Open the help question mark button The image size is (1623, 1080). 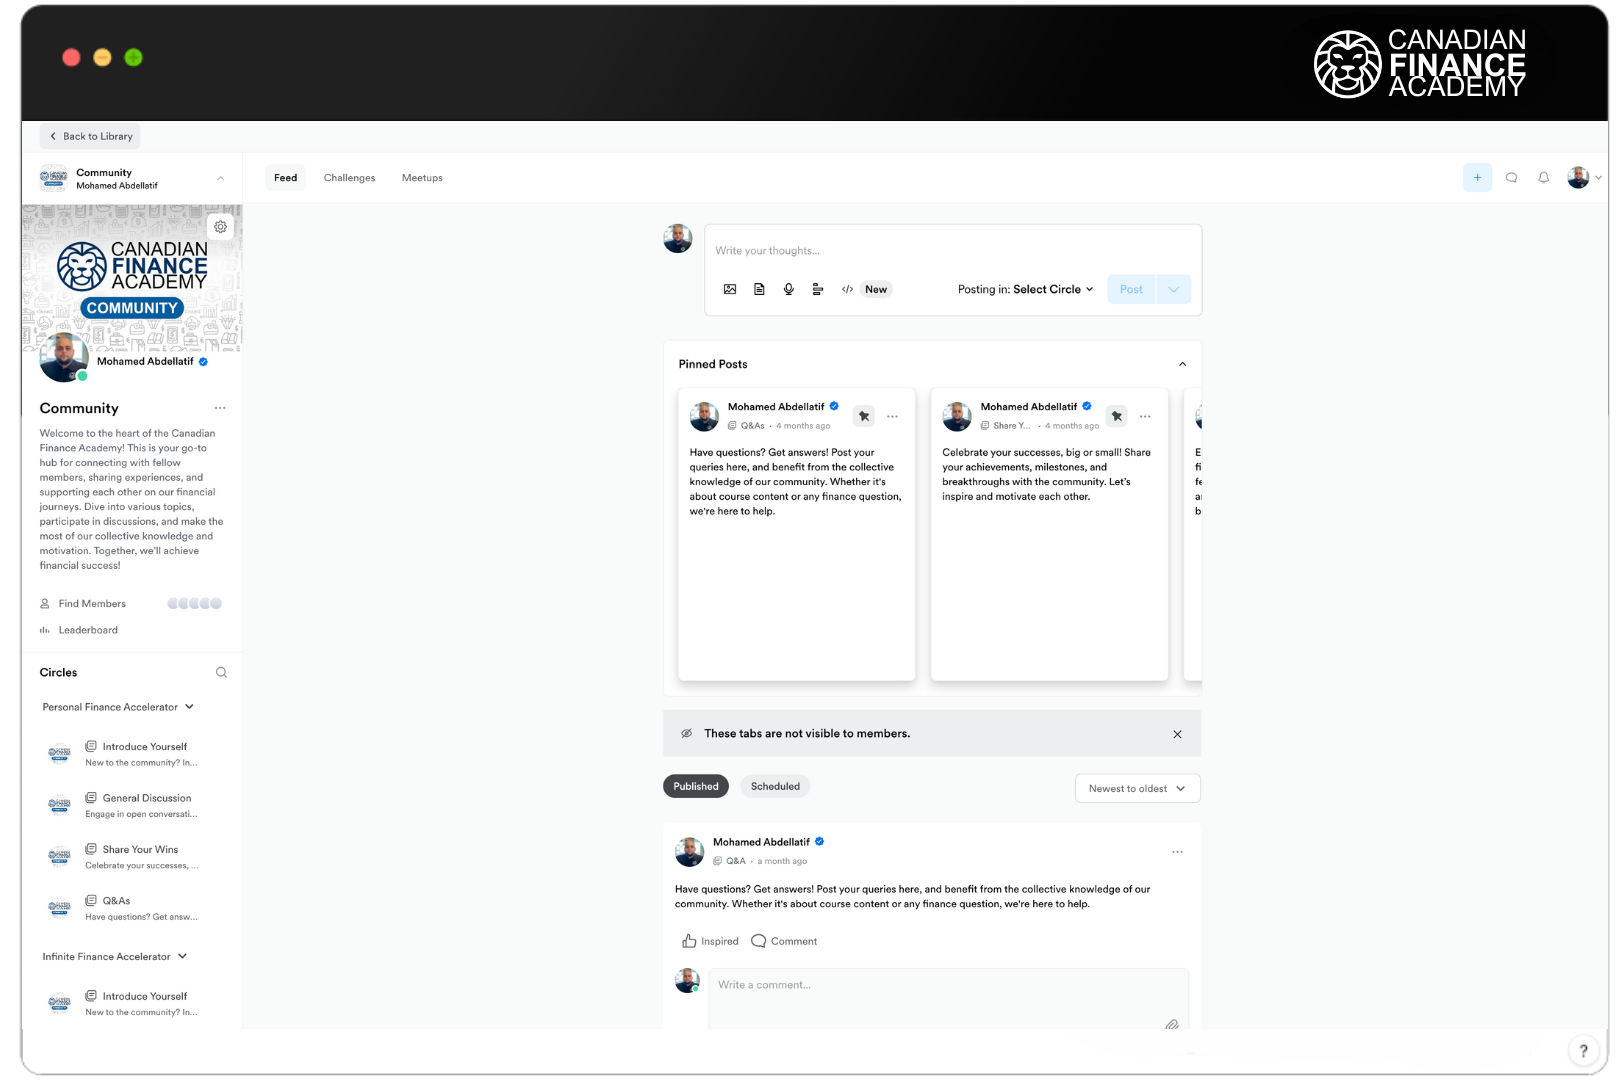[x=1583, y=1051]
